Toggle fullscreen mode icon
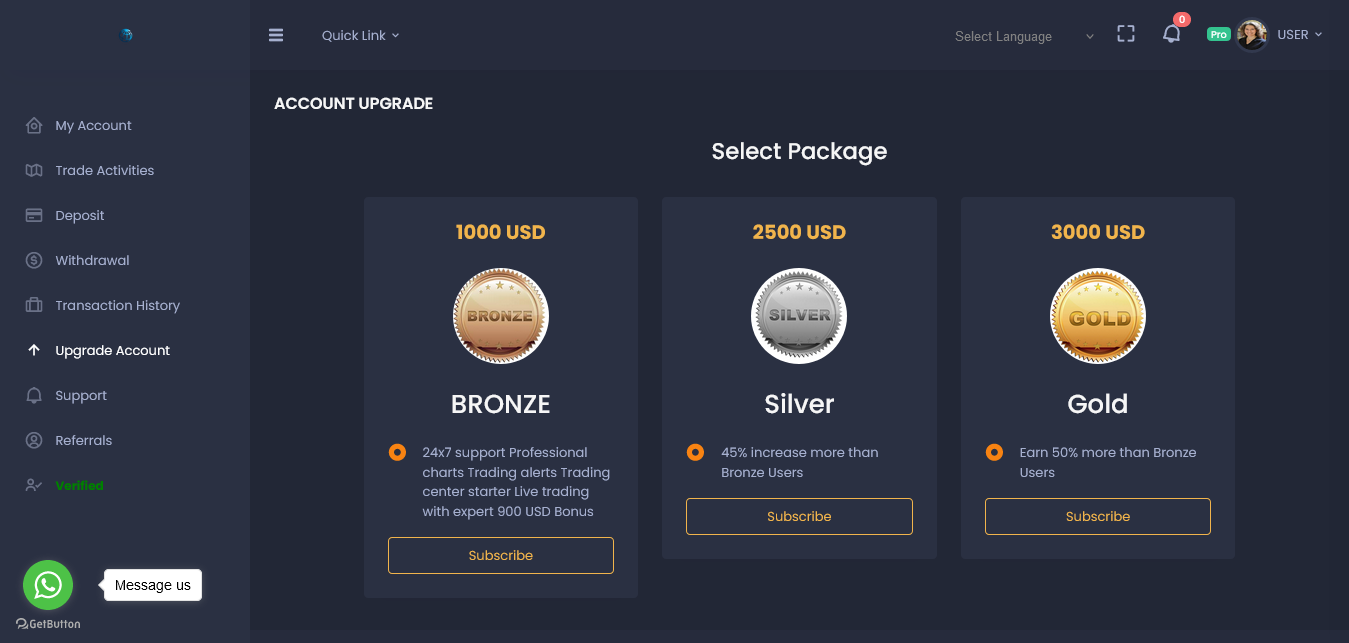Viewport: 1349px width, 643px height. point(1126,34)
